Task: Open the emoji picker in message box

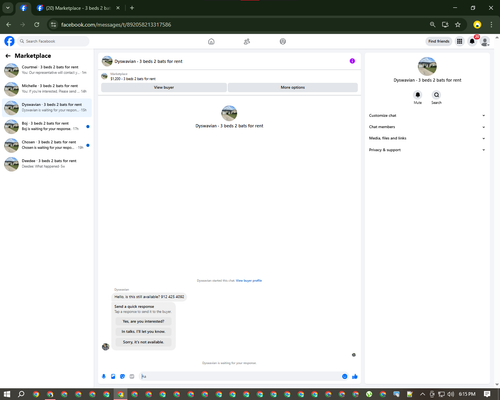Action: click(x=345, y=376)
